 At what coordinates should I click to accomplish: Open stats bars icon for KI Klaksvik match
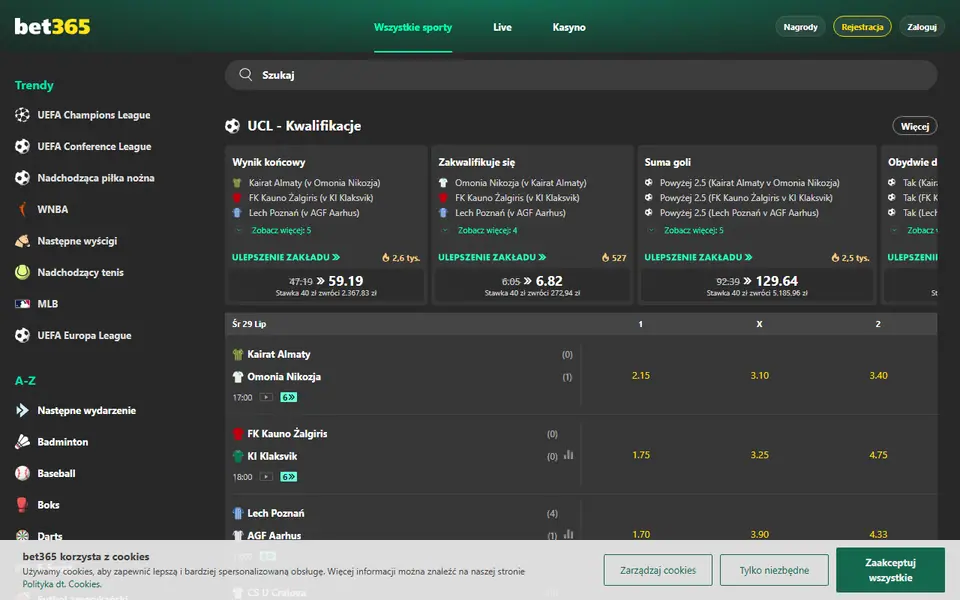(568, 455)
